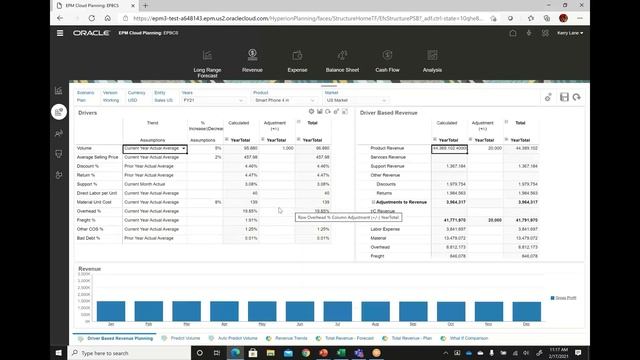Click the form Refresh arrow icon
The image size is (640, 360).
576,97
